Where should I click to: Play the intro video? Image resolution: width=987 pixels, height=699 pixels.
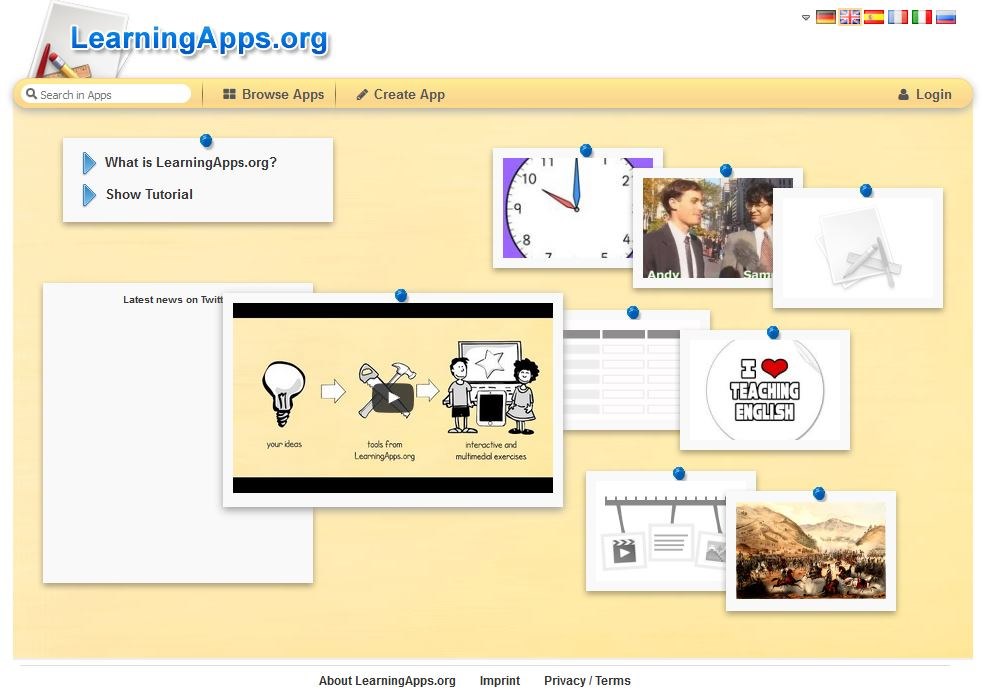[x=392, y=398]
